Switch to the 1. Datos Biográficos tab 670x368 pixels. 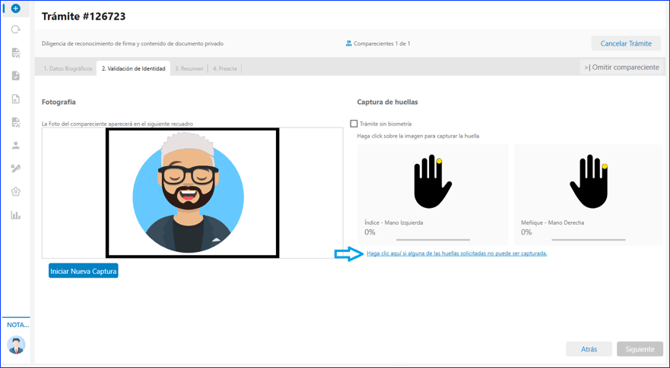68,68
